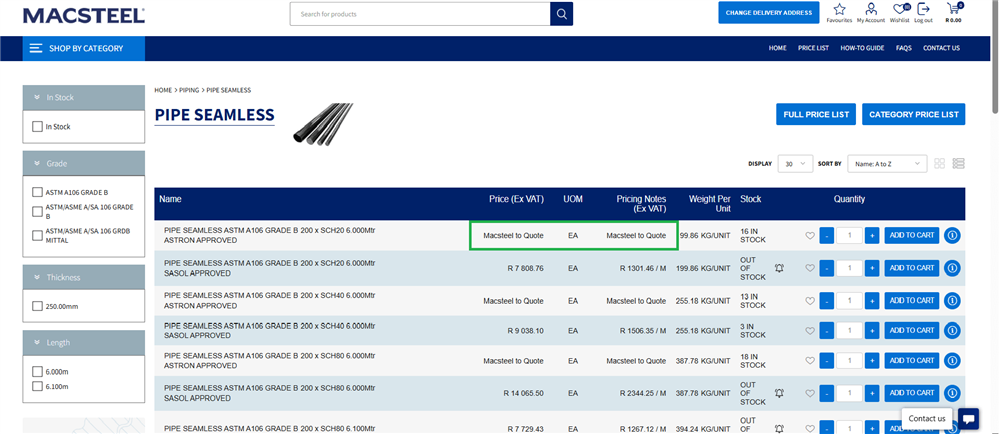The width and height of the screenshot is (1000, 434).
Task: Click the Full Price List button
Action: (x=815, y=114)
